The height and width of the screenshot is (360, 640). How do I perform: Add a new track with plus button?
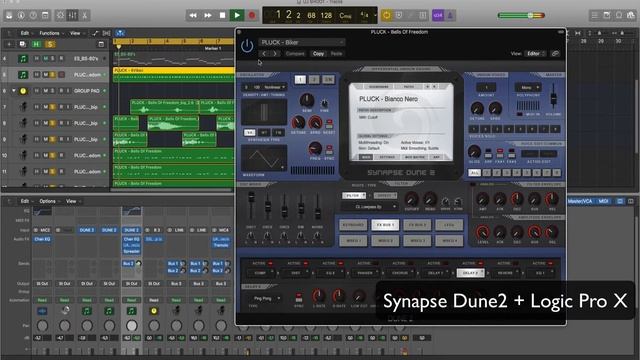click(9, 44)
